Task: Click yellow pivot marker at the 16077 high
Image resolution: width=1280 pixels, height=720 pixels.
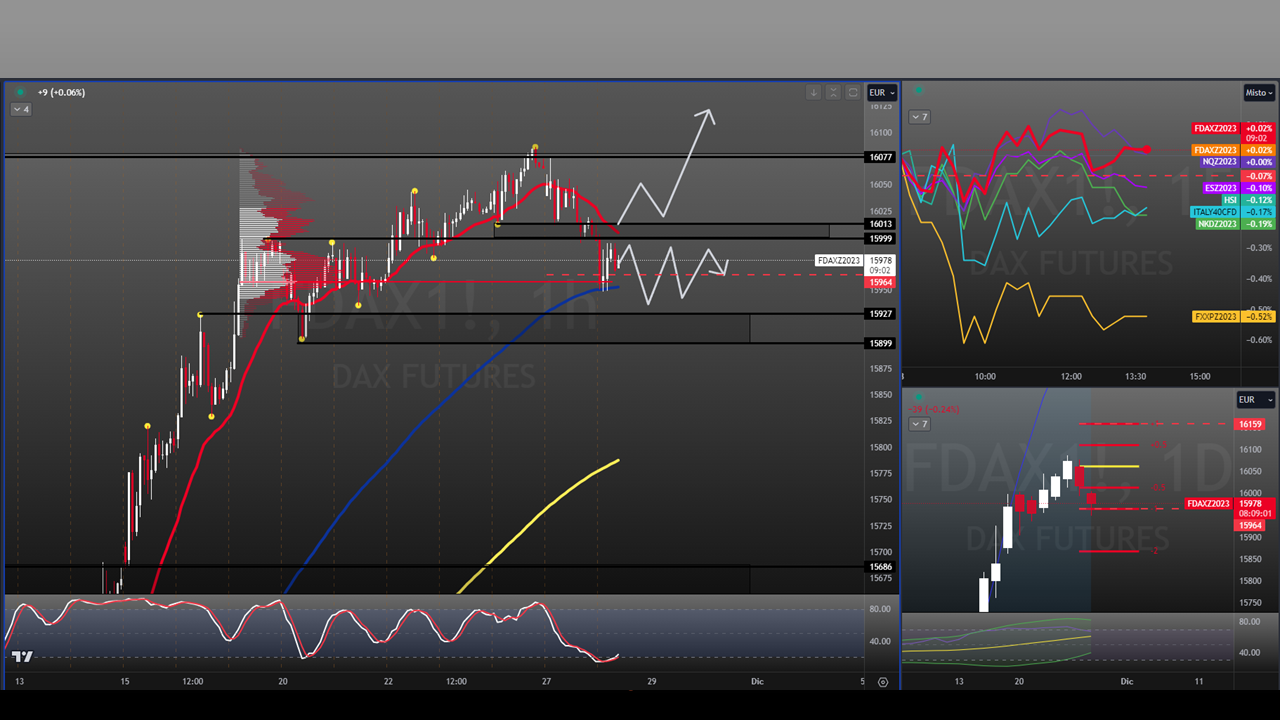Action: [535, 147]
